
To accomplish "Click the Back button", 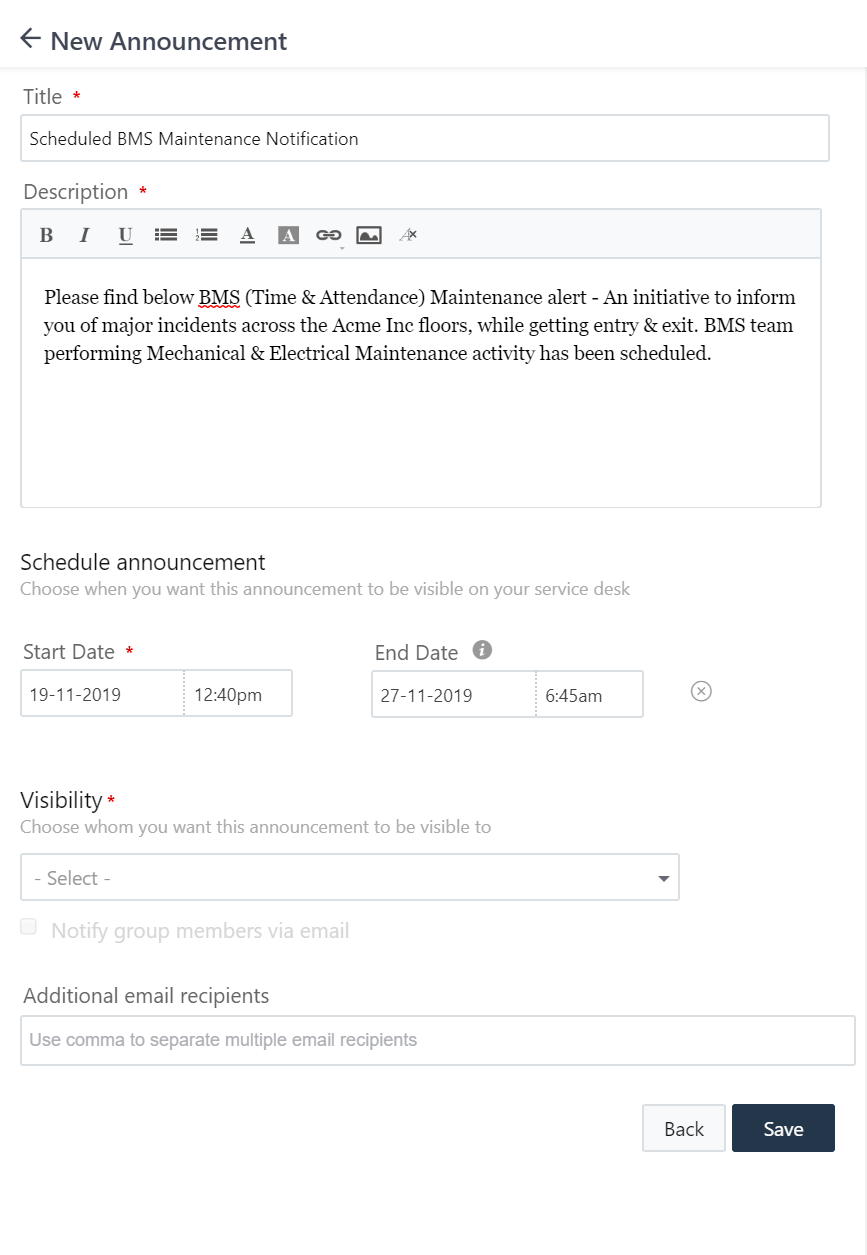I will coord(684,1128).
